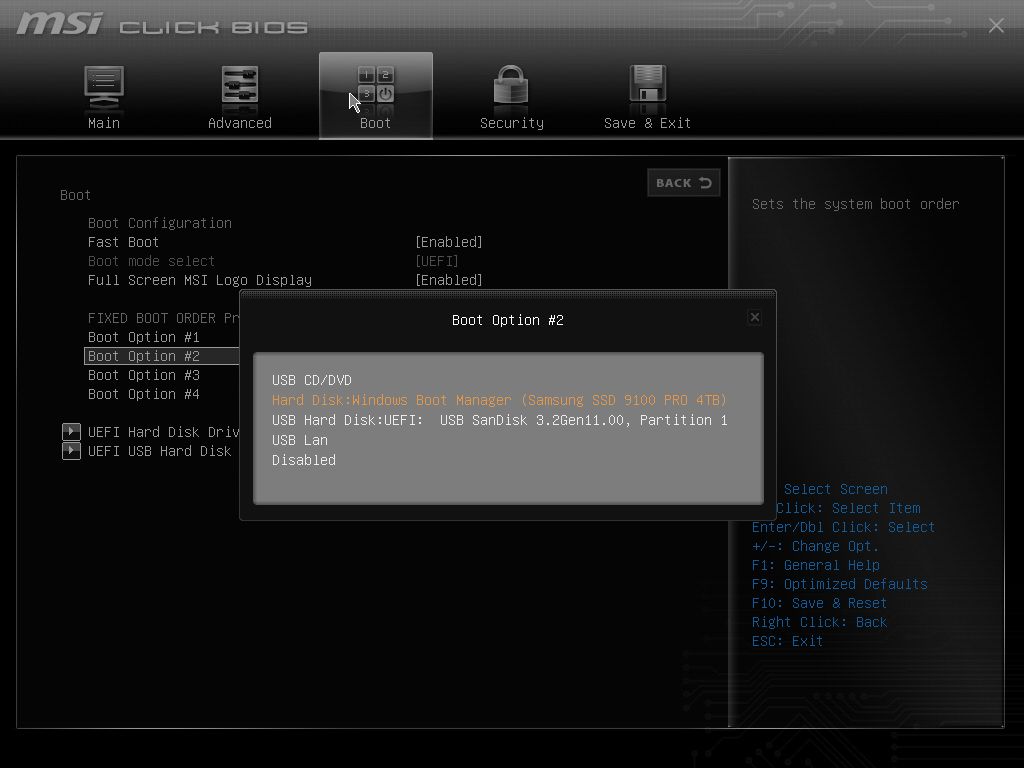1024x768 pixels.
Task: Change MSI Logo Display [Enabled] value
Action: [x=449, y=280]
